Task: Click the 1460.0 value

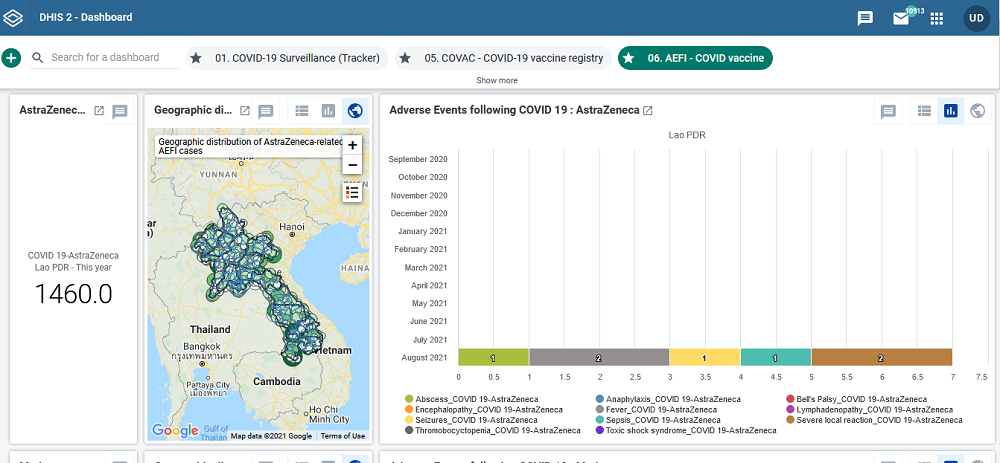Action: [x=73, y=294]
